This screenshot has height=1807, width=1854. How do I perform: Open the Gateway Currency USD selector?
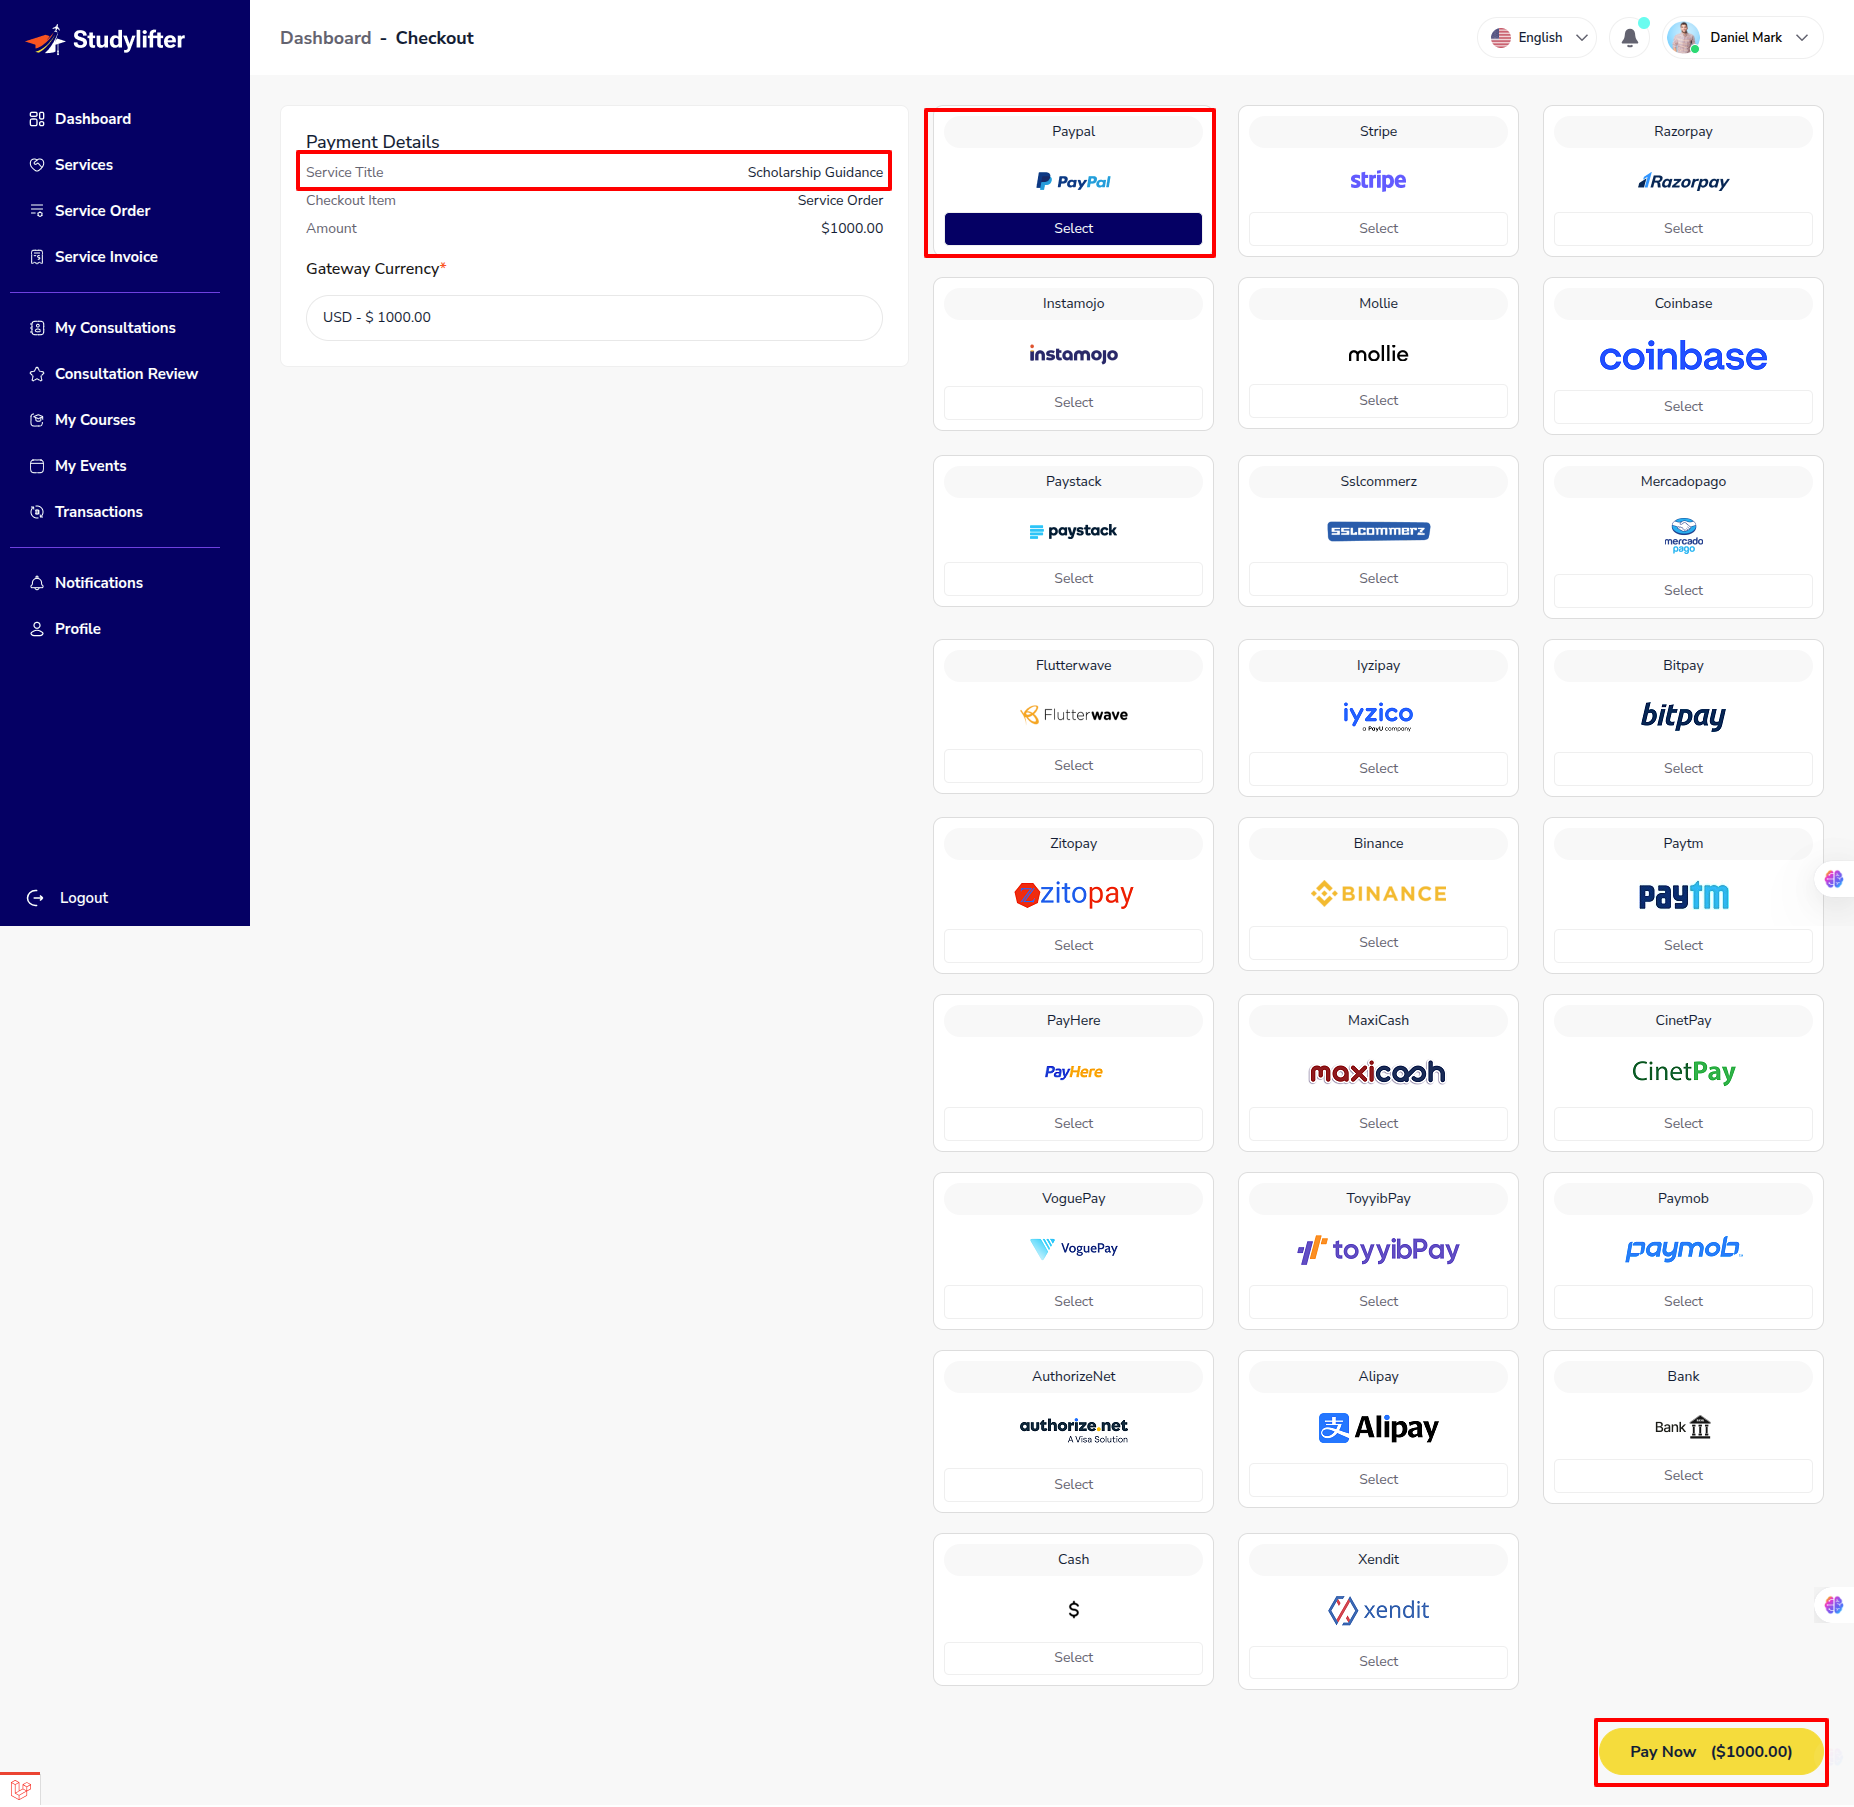(594, 317)
